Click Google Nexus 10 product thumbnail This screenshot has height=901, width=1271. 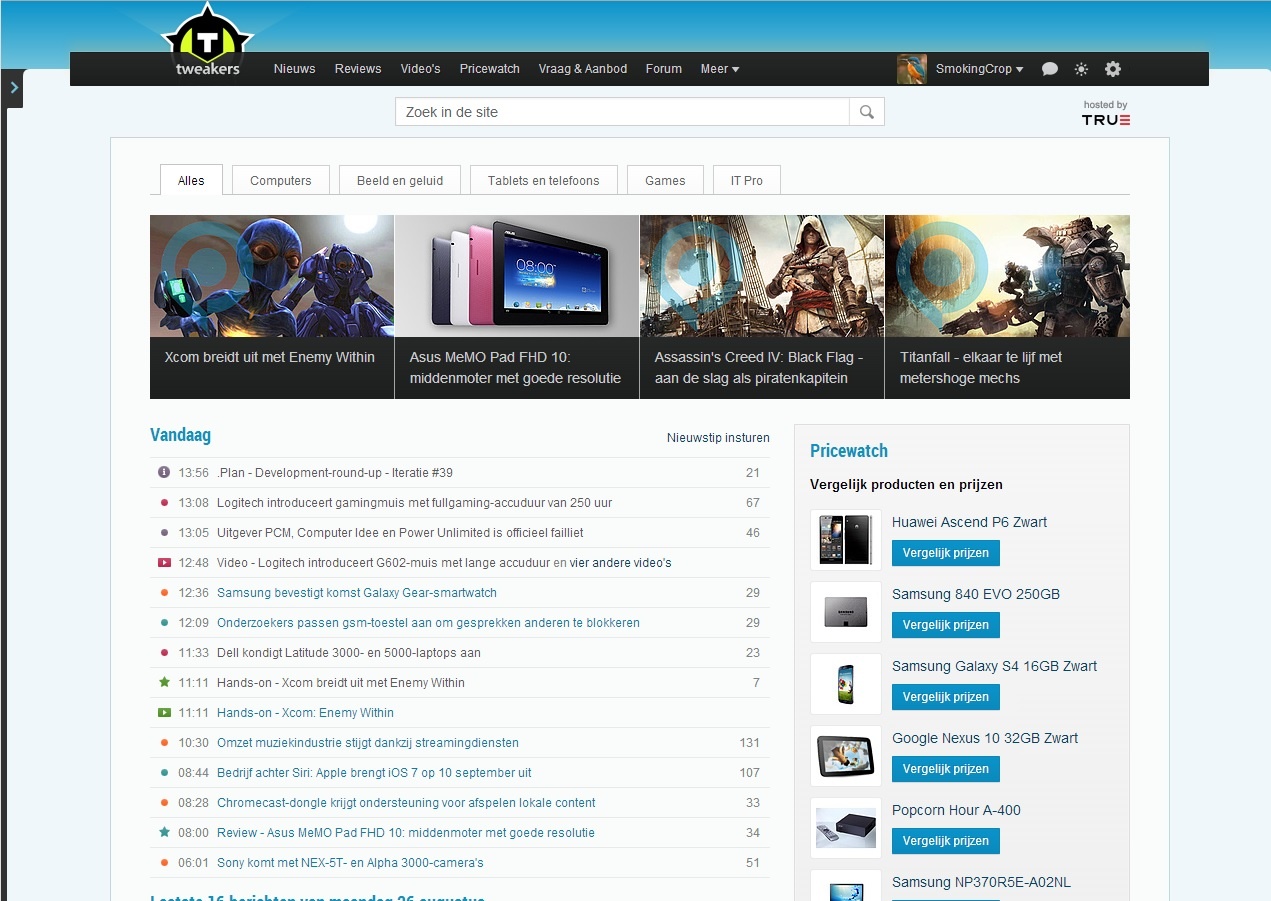click(846, 756)
